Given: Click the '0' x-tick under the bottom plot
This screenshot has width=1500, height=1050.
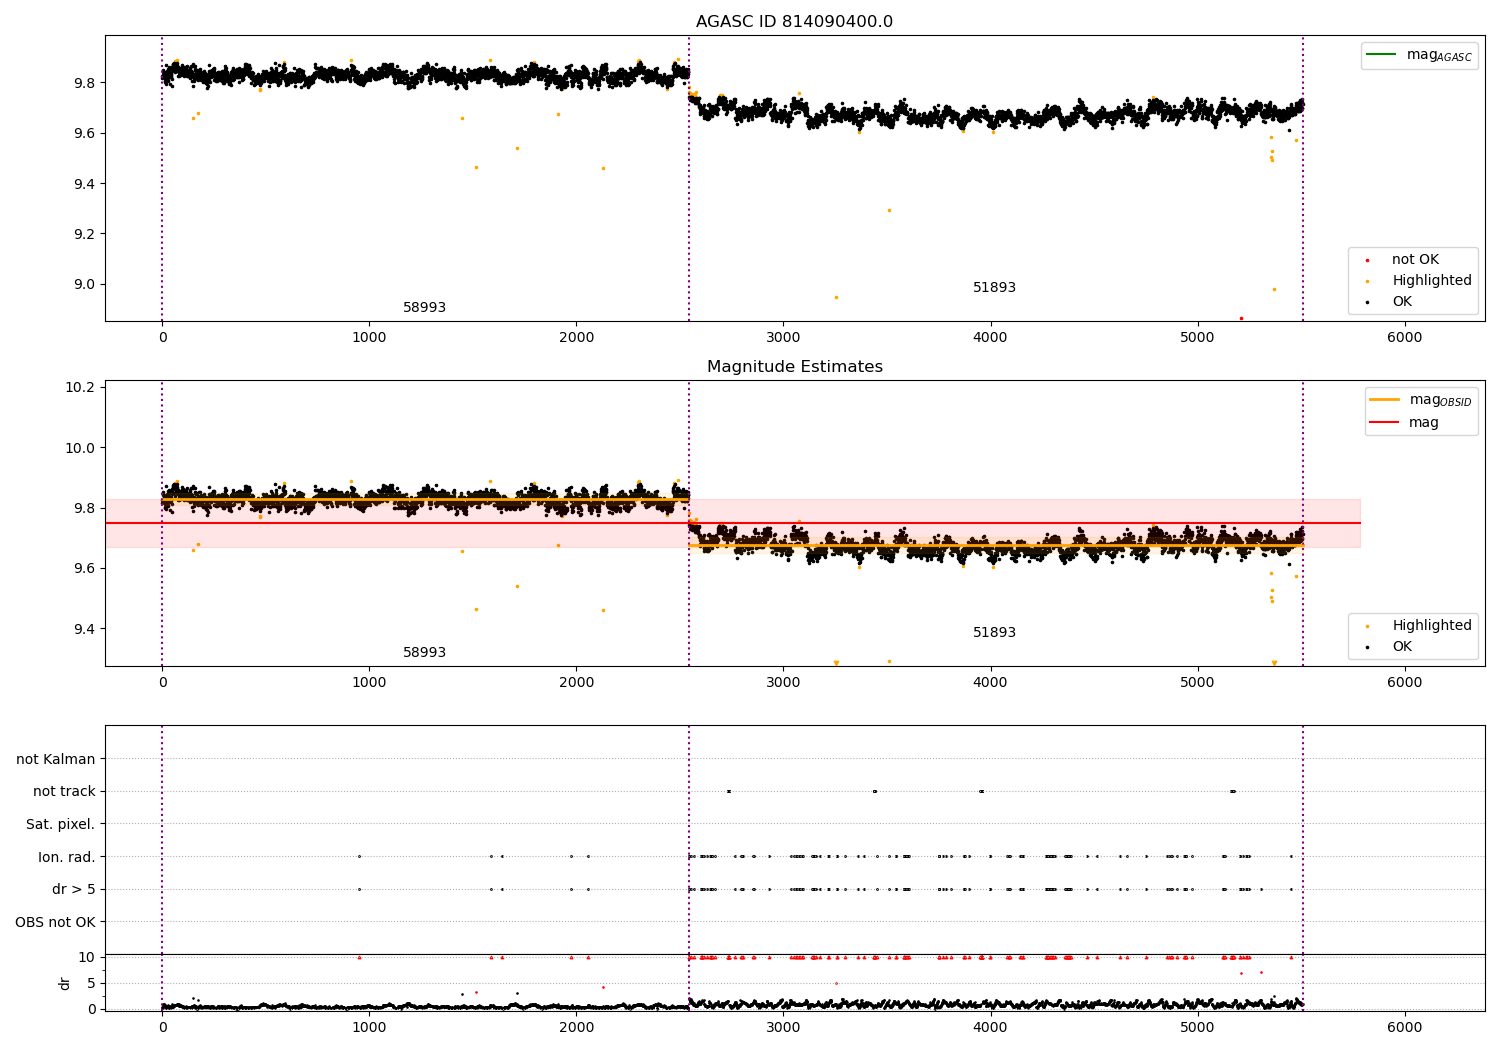Looking at the screenshot, I should [162, 1028].
